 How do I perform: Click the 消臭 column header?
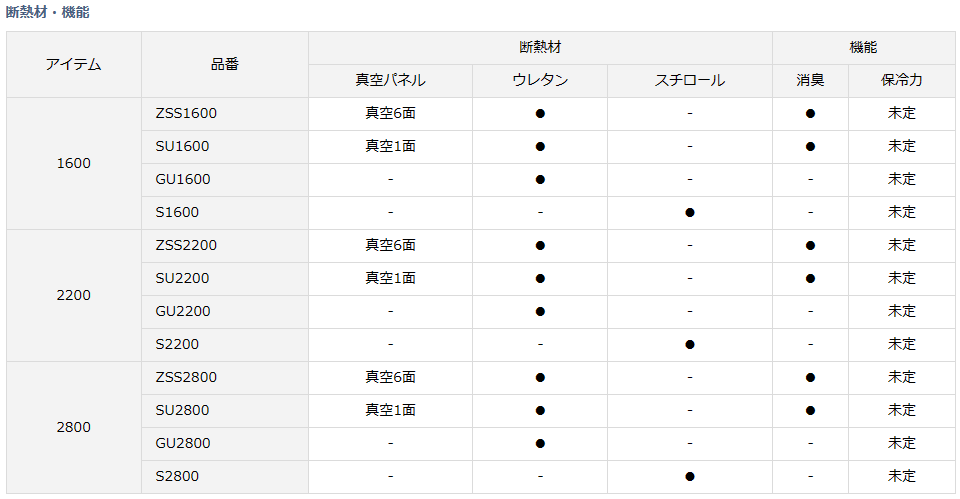tap(810, 80)
